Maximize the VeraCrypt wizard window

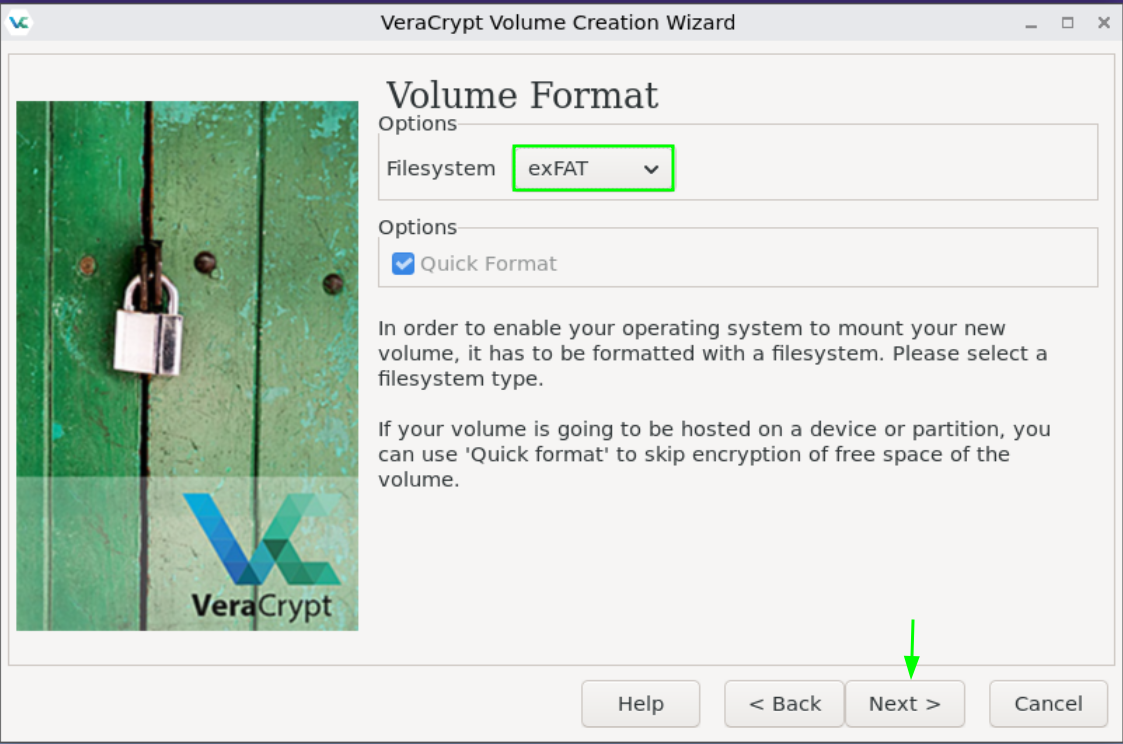pos(1067,23)
